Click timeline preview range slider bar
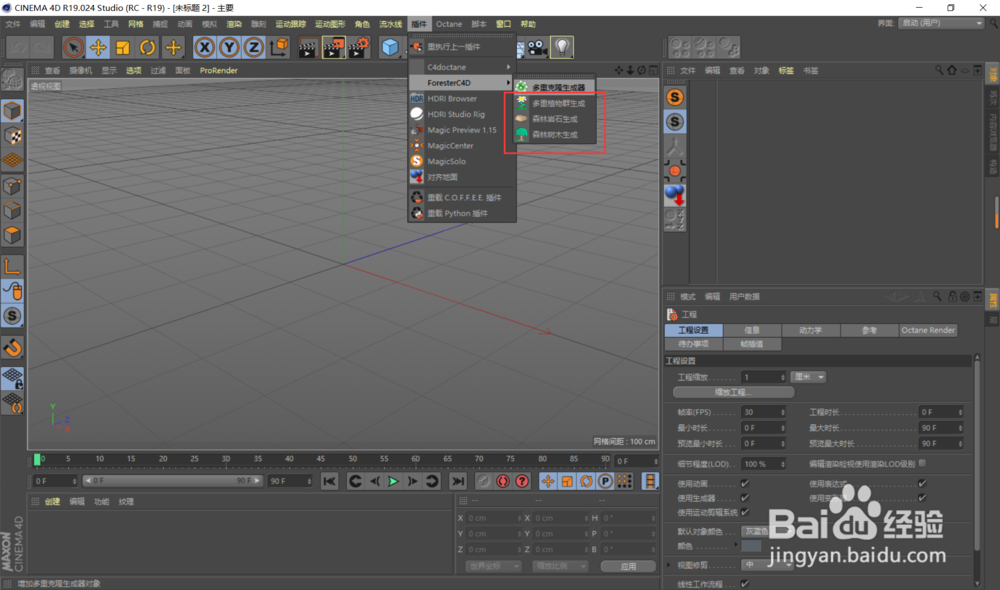The width and height of the screenshot is (1000, 590). [x=172, y=481]
